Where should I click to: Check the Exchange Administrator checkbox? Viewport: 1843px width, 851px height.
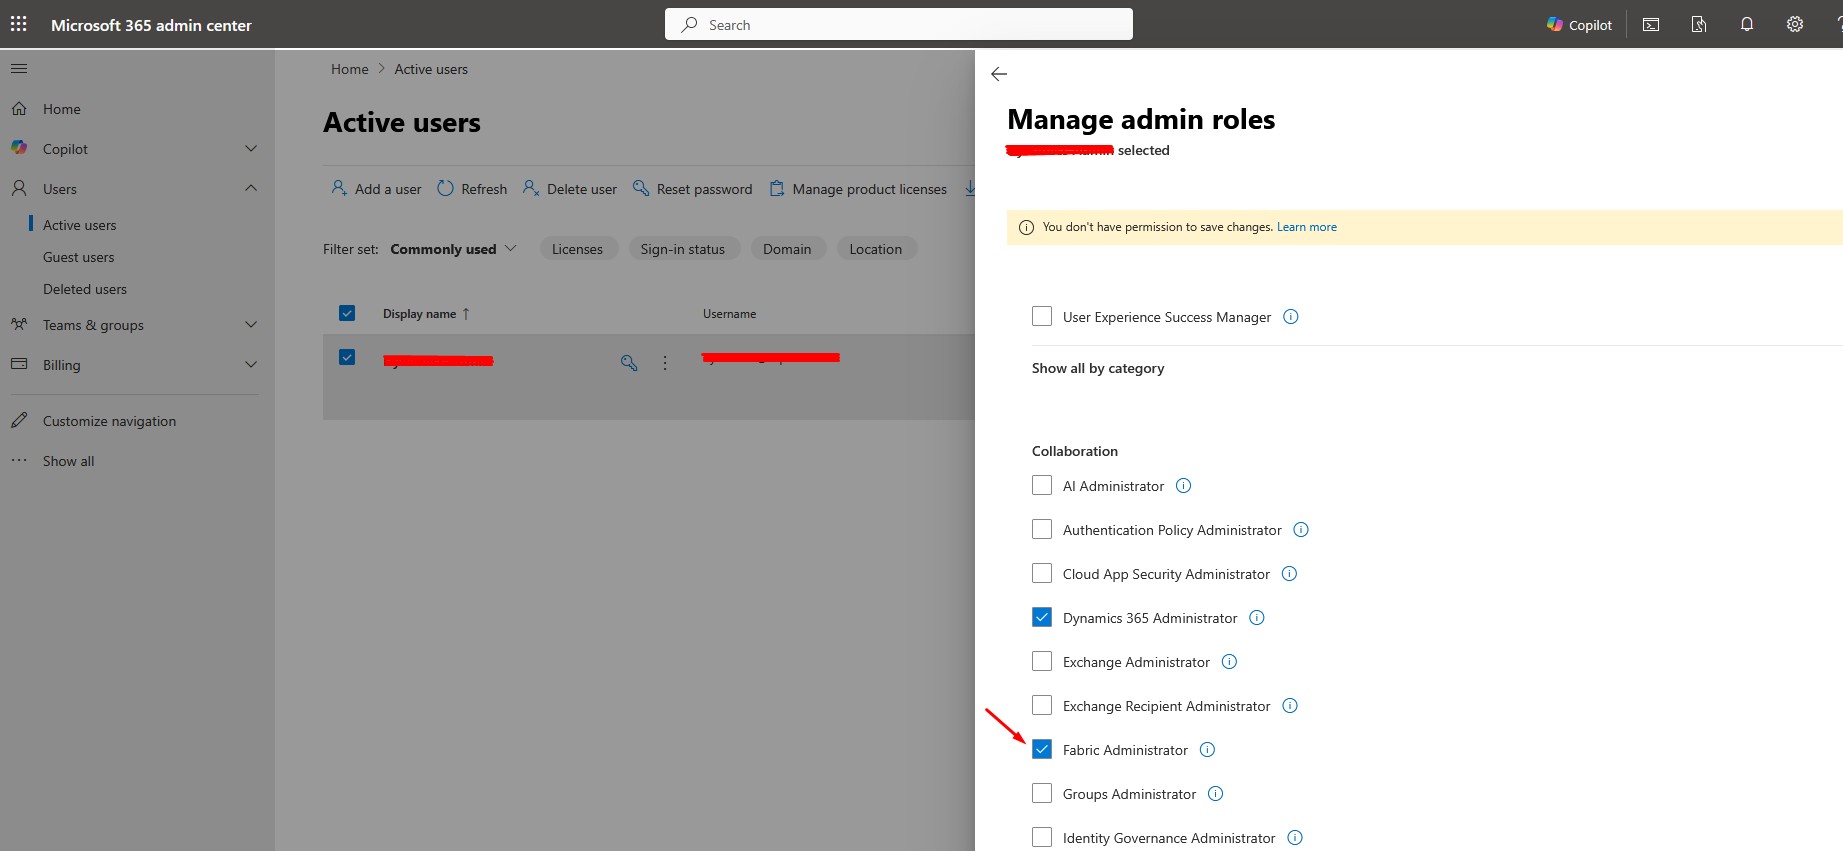coord(1042,662)
